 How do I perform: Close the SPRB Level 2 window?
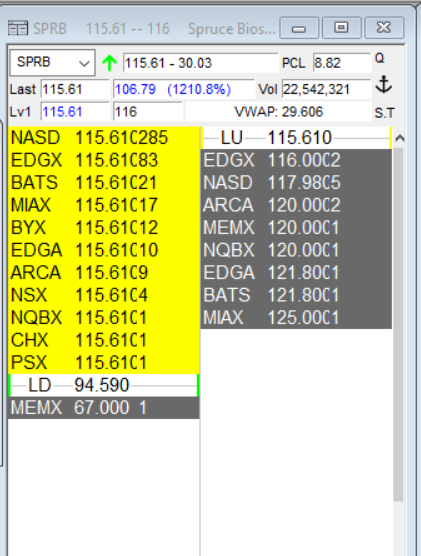(384, 28)
